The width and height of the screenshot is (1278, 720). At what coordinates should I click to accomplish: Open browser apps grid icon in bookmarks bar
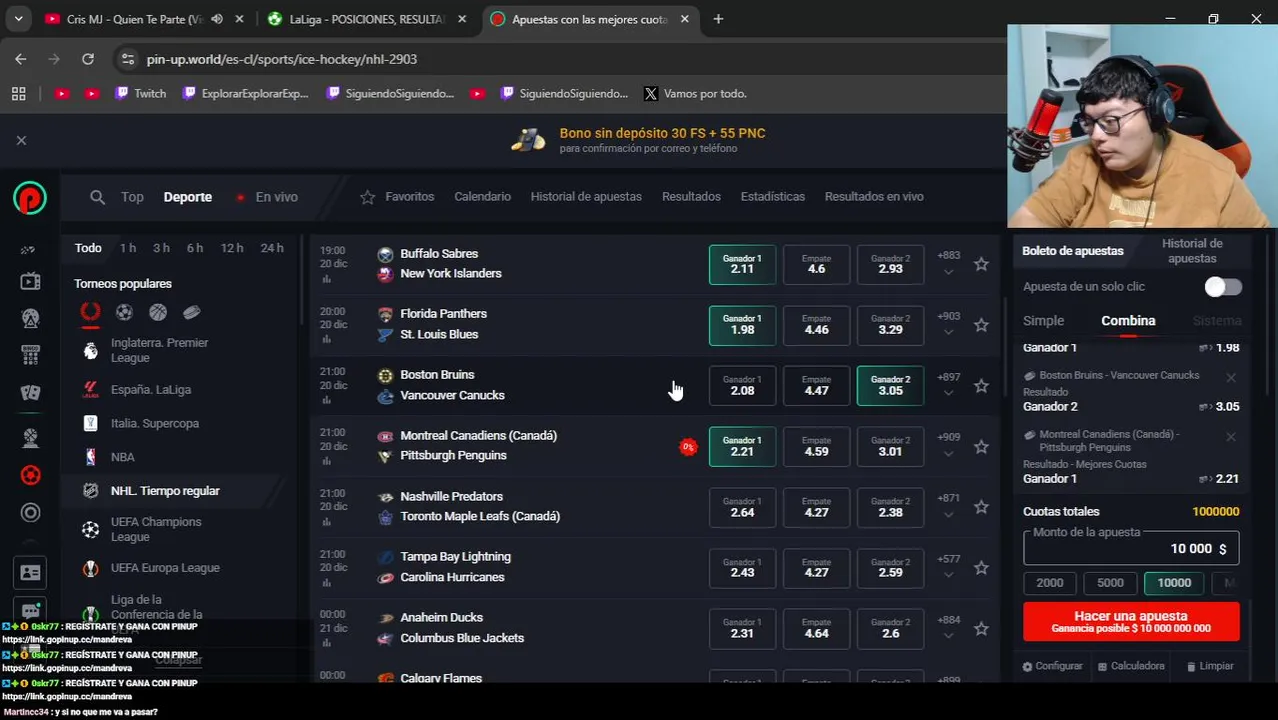(x=18, y=94)
